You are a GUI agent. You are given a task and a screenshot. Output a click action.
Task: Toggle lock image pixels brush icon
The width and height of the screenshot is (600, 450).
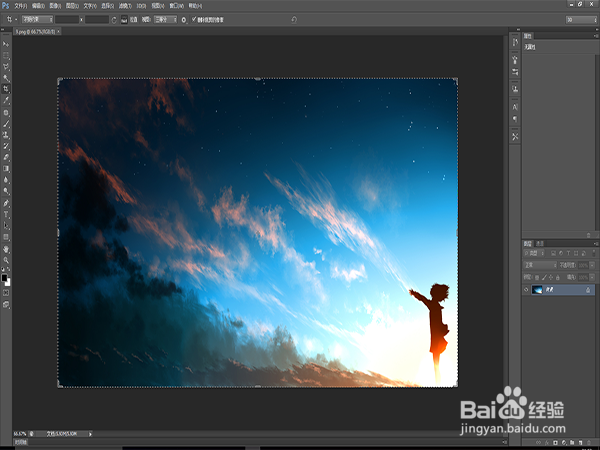544,277
